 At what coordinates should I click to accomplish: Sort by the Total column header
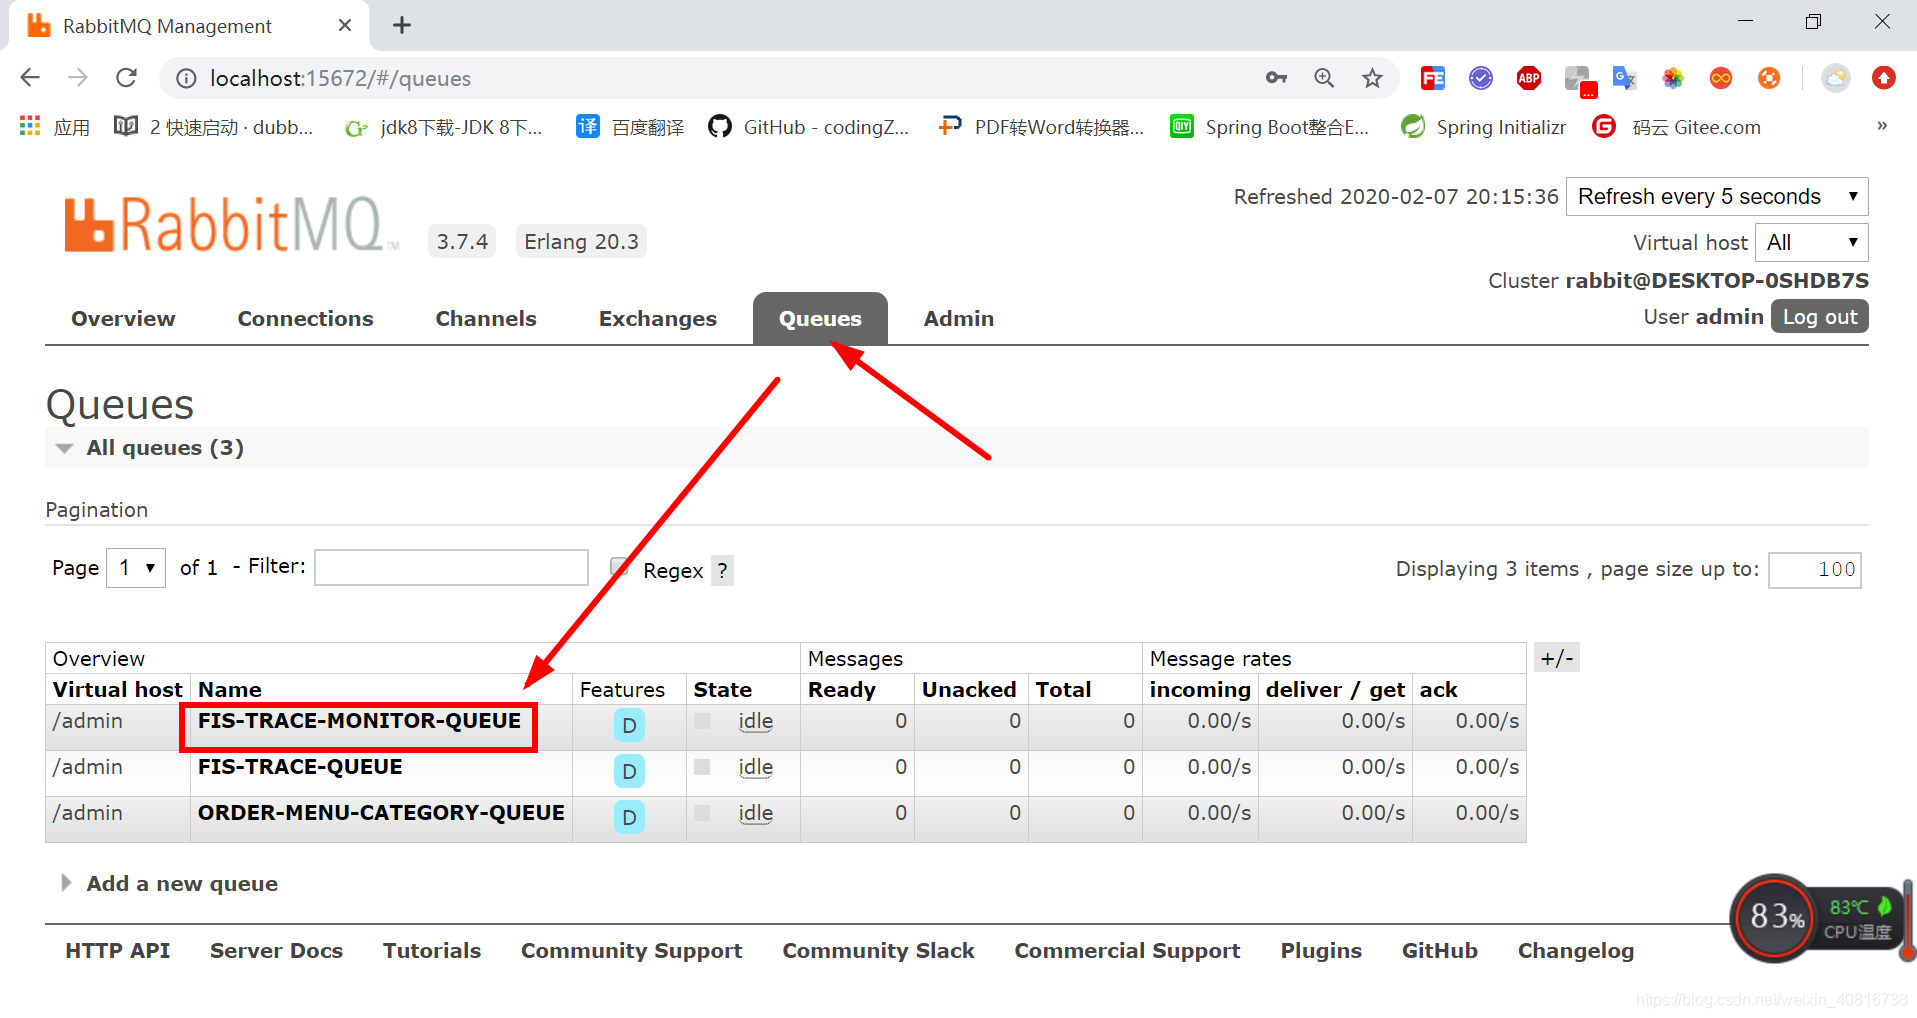1063,690
